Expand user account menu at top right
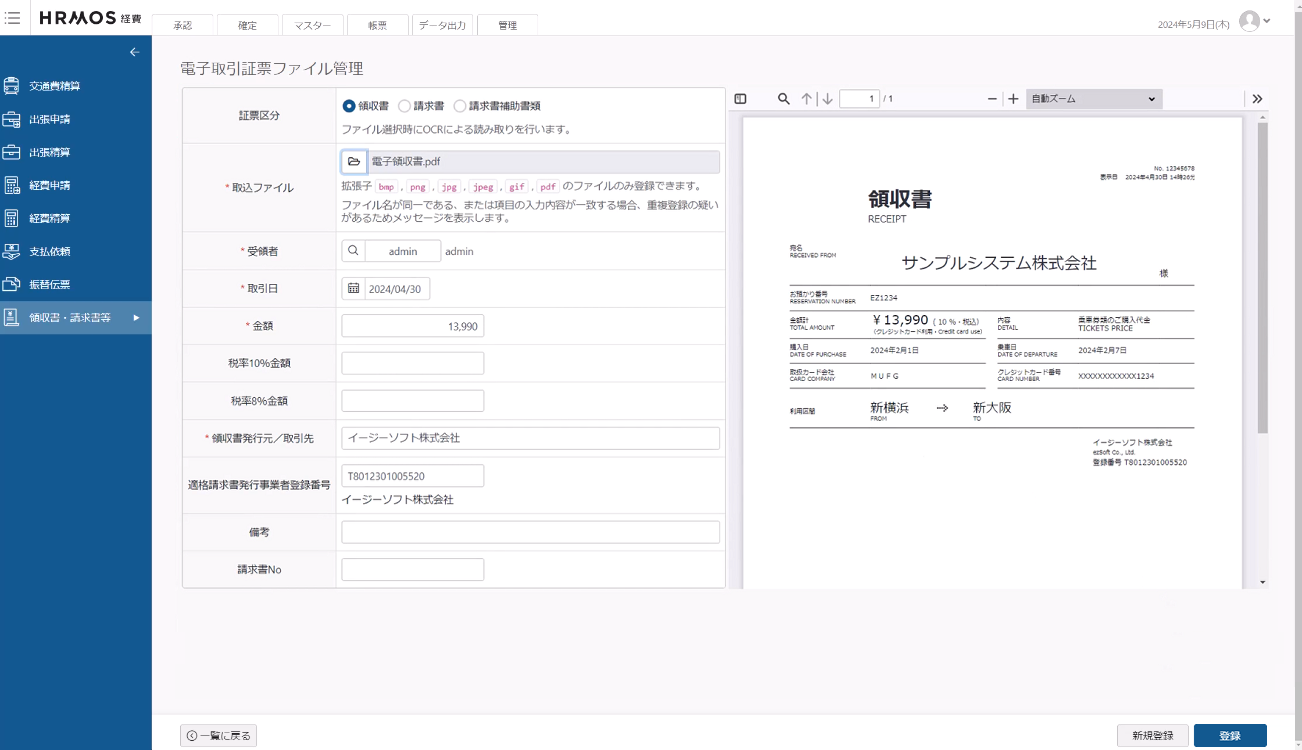Viewport: 1302px width, 750px height. pyautogui.click(x=1254, y=21)
